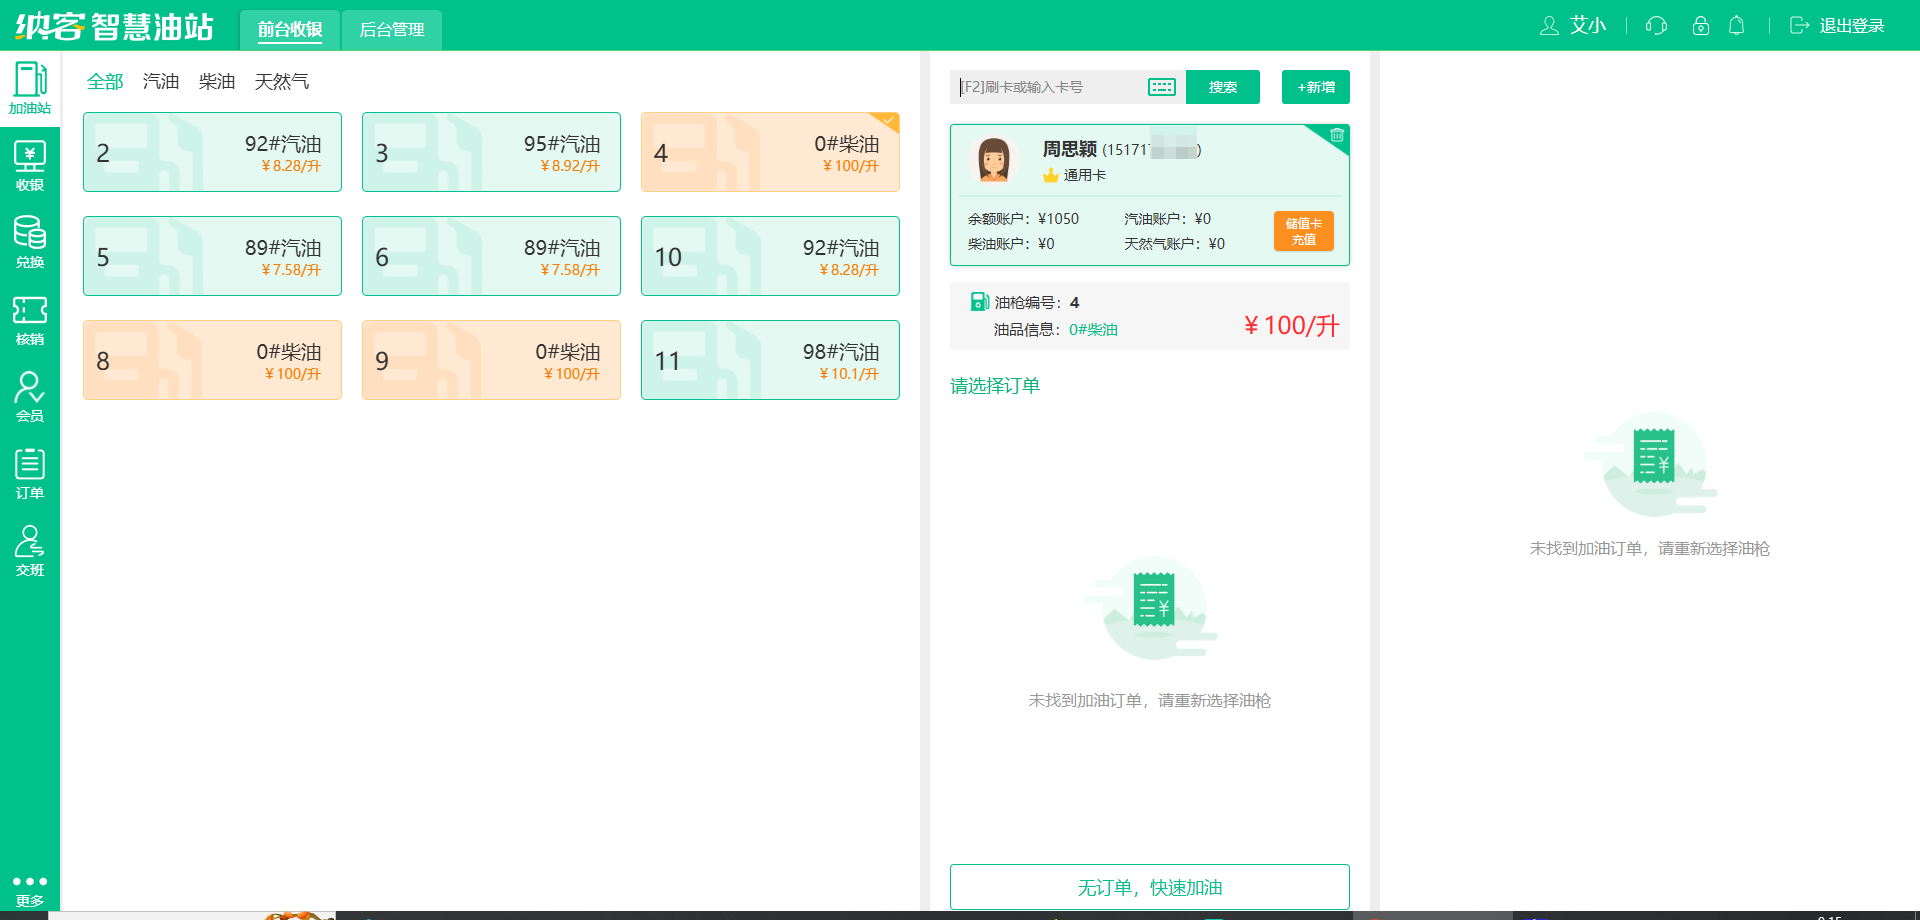The height and width of the screenshot is (920, 1920).
Task: Click 退出登录 logout link
Action: click(1838, 26)
